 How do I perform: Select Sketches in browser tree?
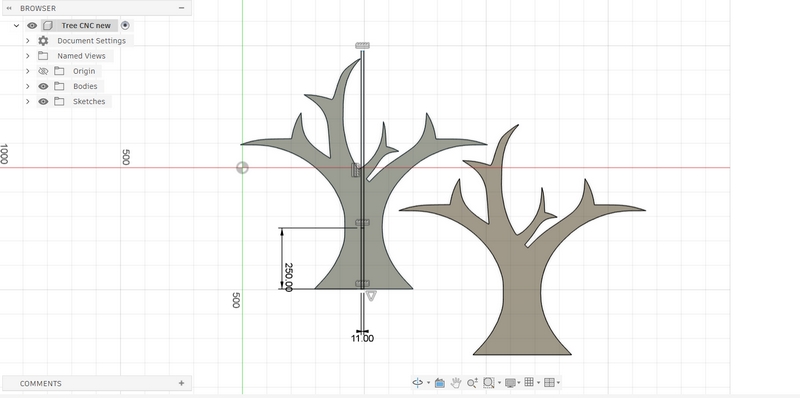[x=89, y=102]
